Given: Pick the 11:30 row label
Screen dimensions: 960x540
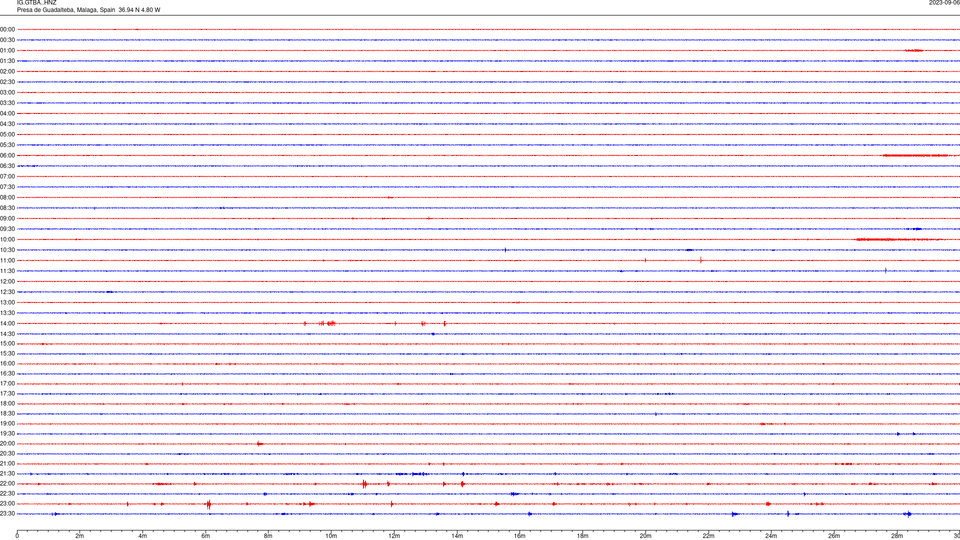Looking at the screenshot, I should [7, 271].
